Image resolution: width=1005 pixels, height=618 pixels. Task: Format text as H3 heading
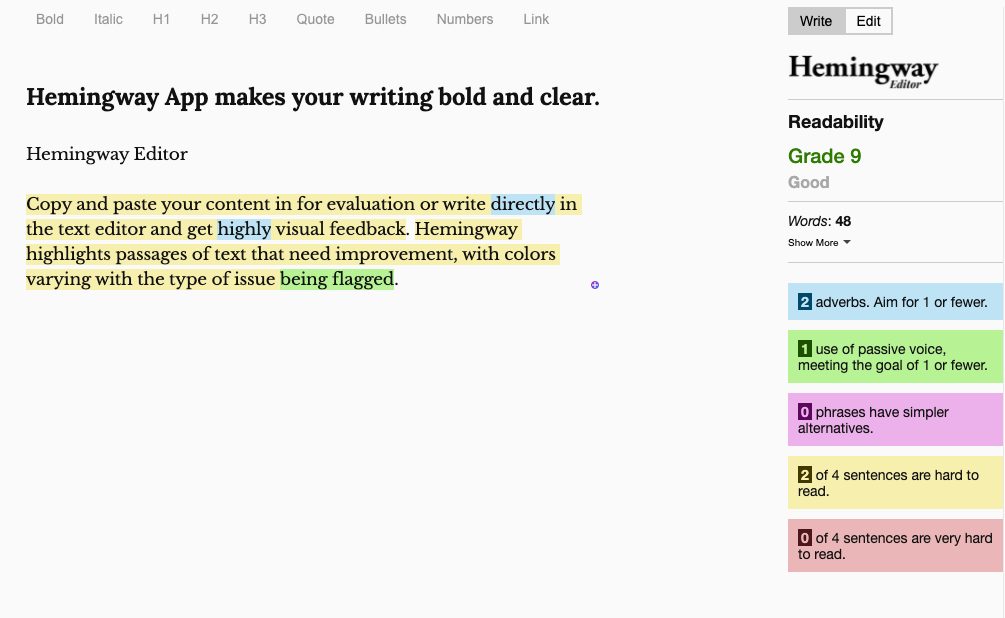(257, 19)
